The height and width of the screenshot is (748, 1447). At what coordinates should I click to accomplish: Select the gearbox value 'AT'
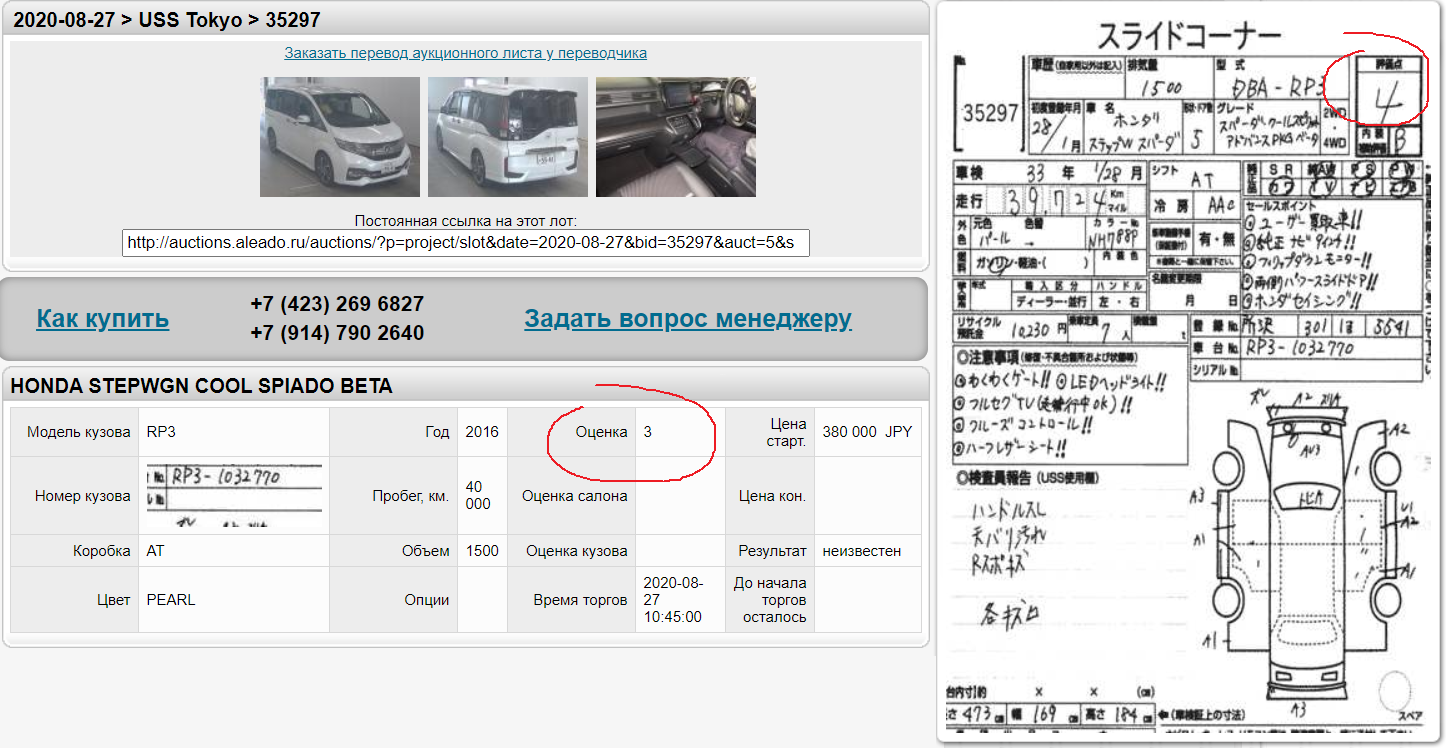pyautogui.click(x=155, y=551)
